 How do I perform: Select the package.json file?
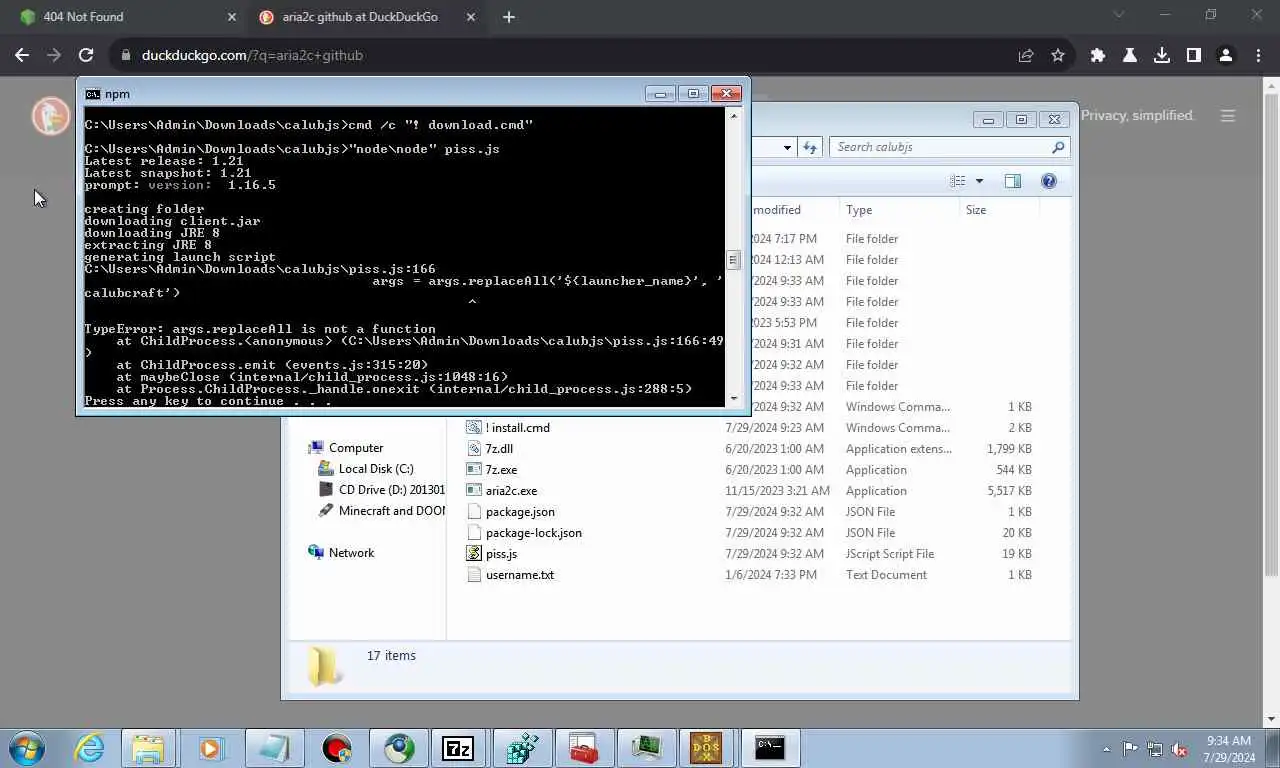point(520,512)
